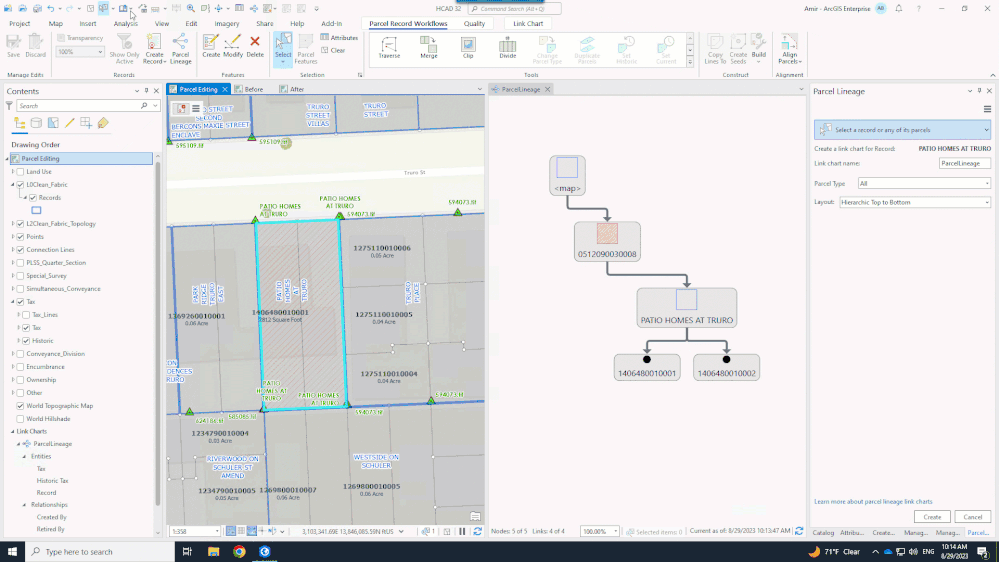Switch Contents to List By Data Source
This screenshot has height=562, width=999.
[x=36, y=123]
